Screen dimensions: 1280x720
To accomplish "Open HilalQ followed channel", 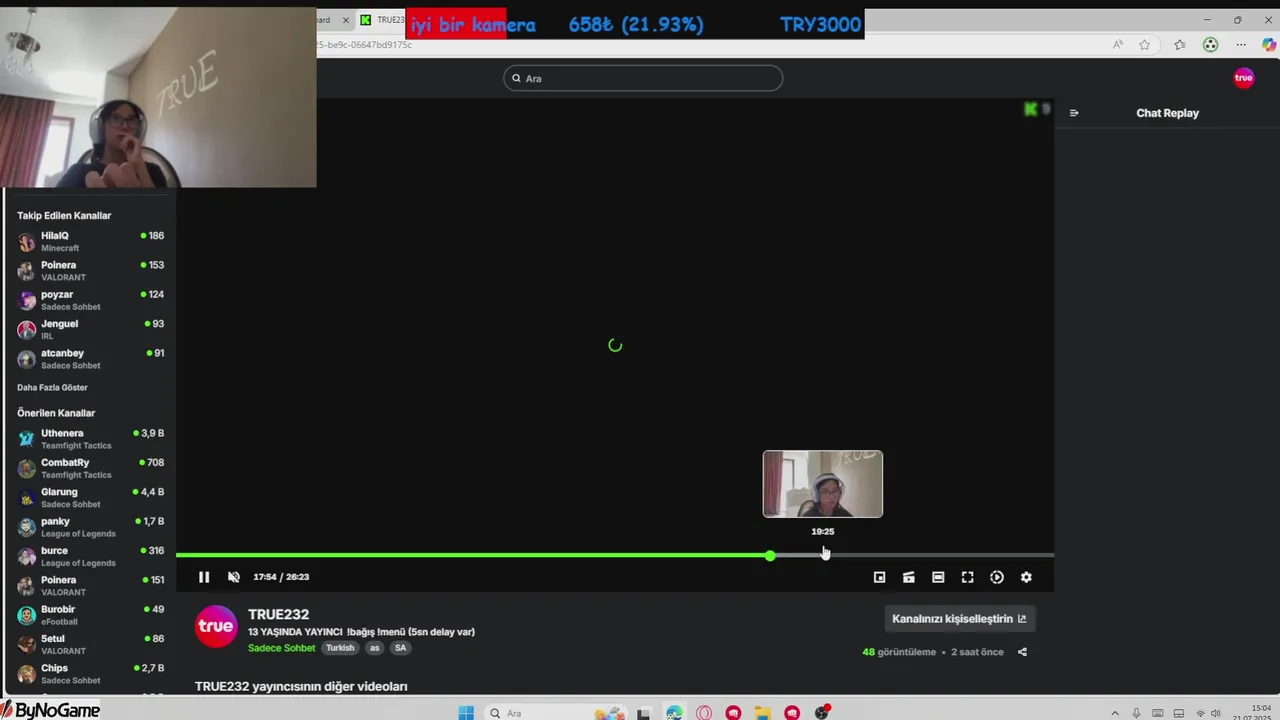I will click(90, 241).
